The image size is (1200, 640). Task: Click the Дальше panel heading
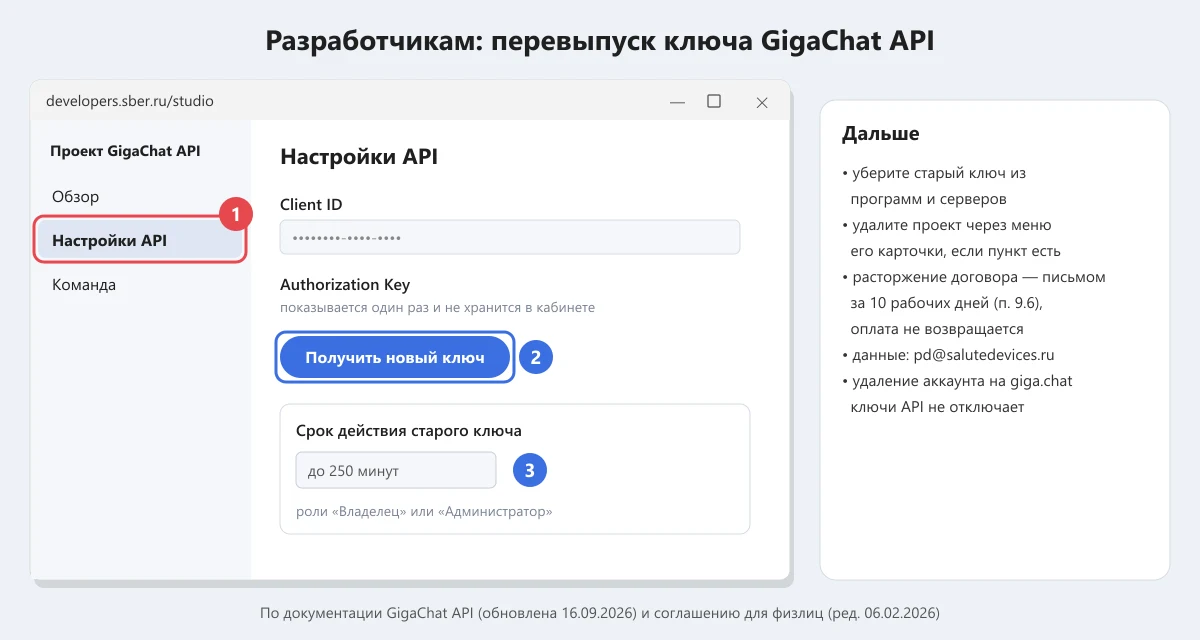tap(881, 134)
